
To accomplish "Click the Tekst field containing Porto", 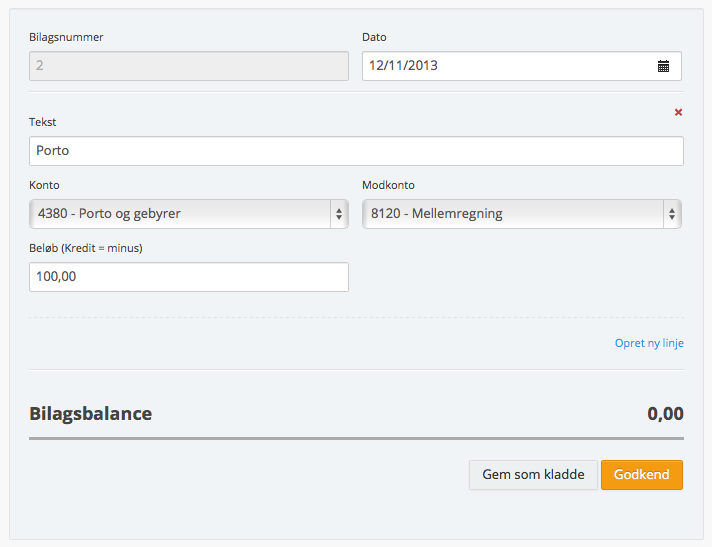I will 356,151.
